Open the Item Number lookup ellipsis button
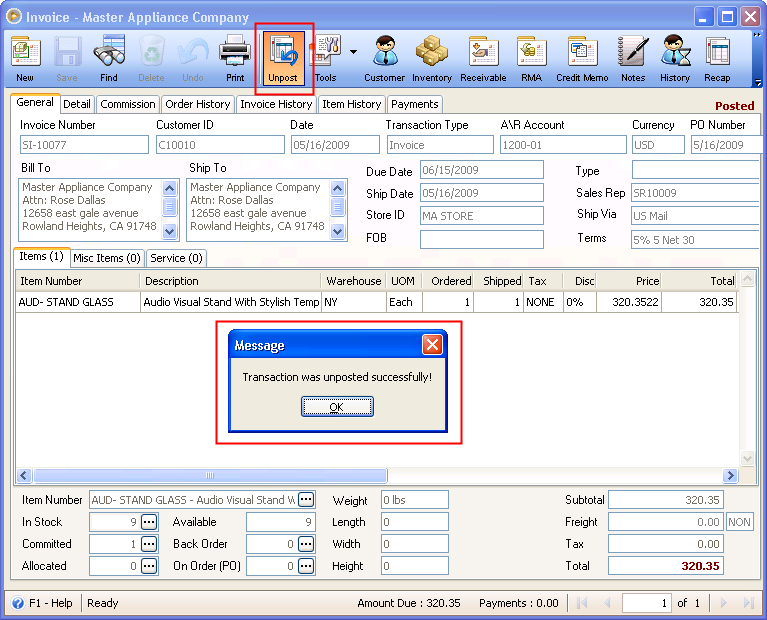 pyautogui.click(x=306, y=500)
